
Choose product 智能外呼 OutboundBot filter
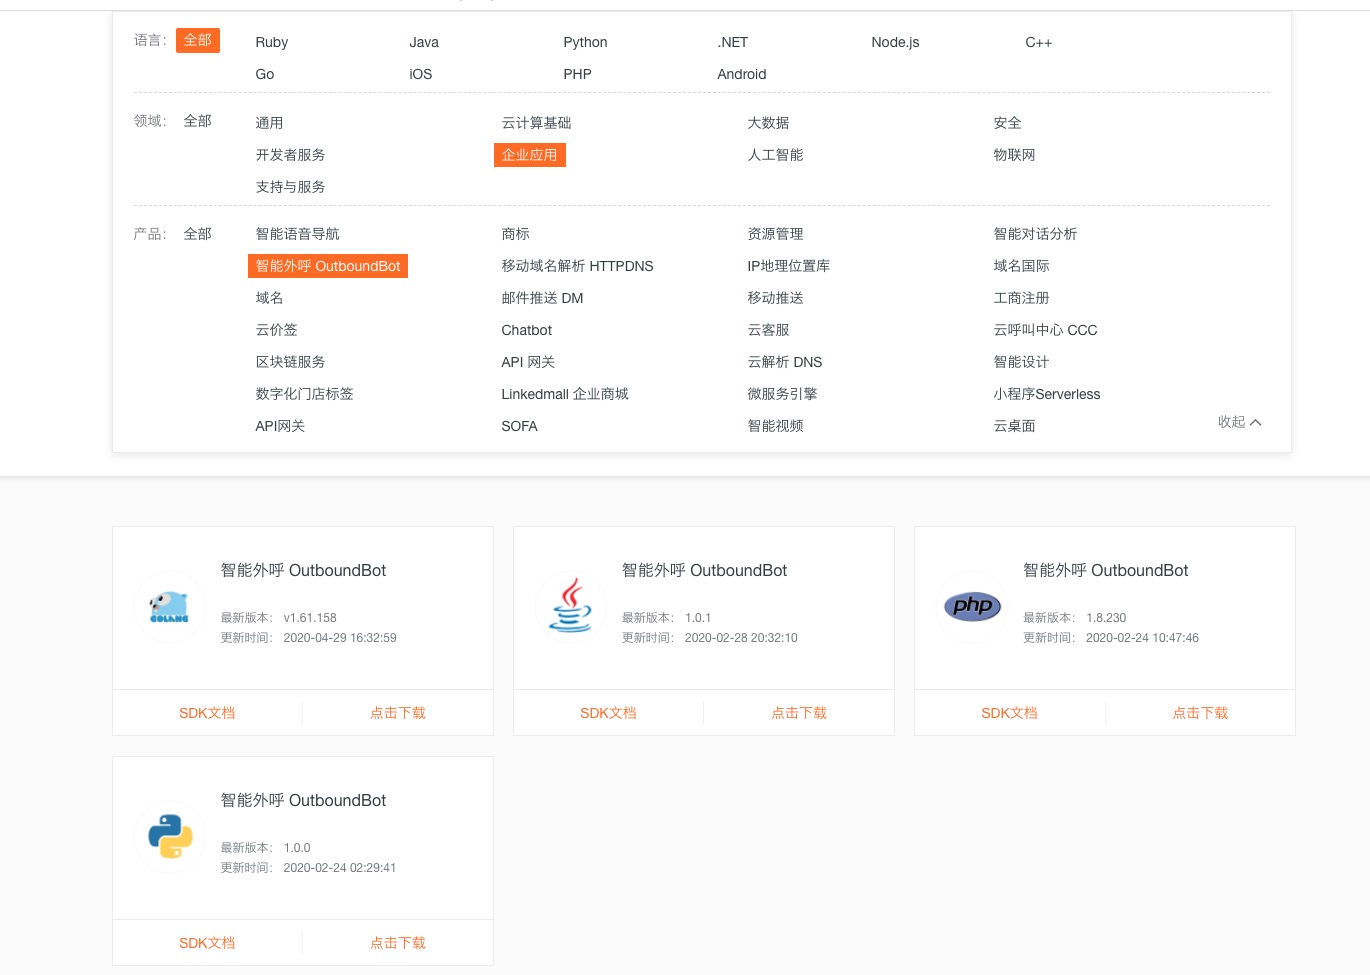click(328, 266)
